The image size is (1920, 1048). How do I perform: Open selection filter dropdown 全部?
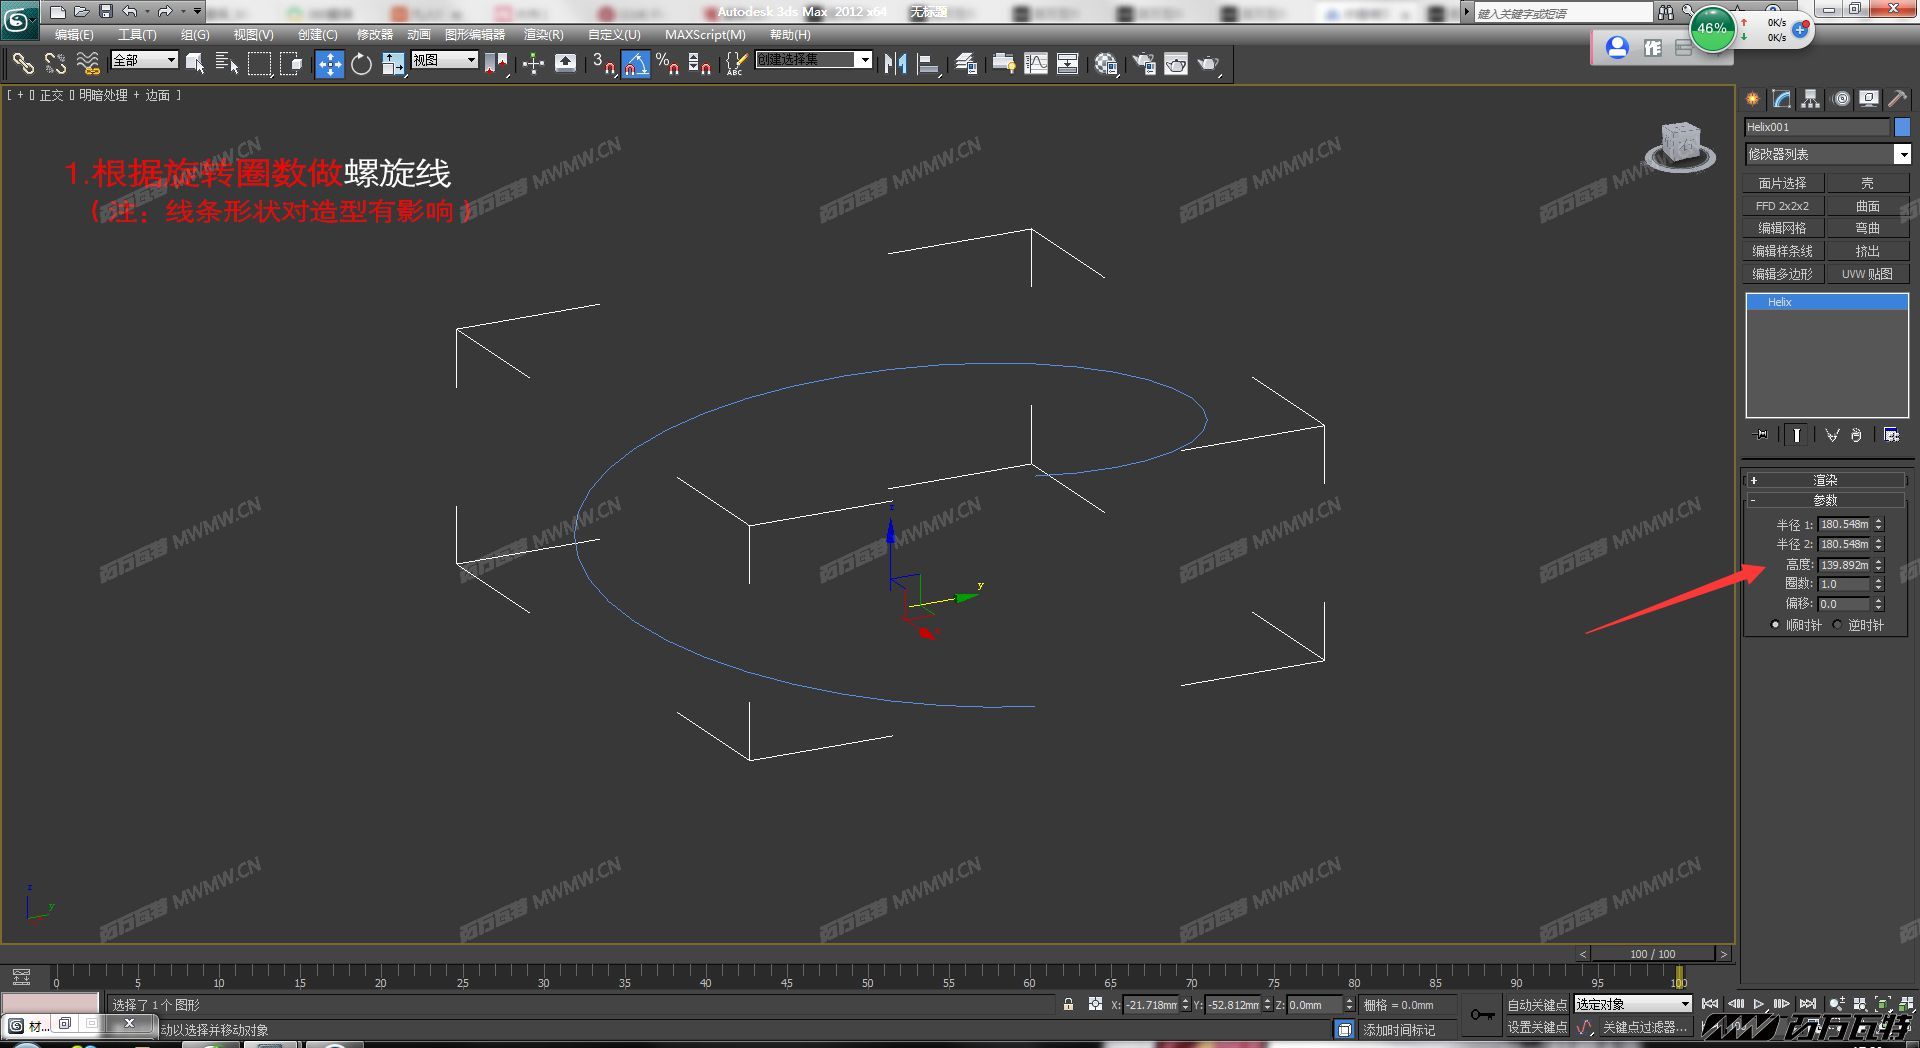(x=144, y=60)
